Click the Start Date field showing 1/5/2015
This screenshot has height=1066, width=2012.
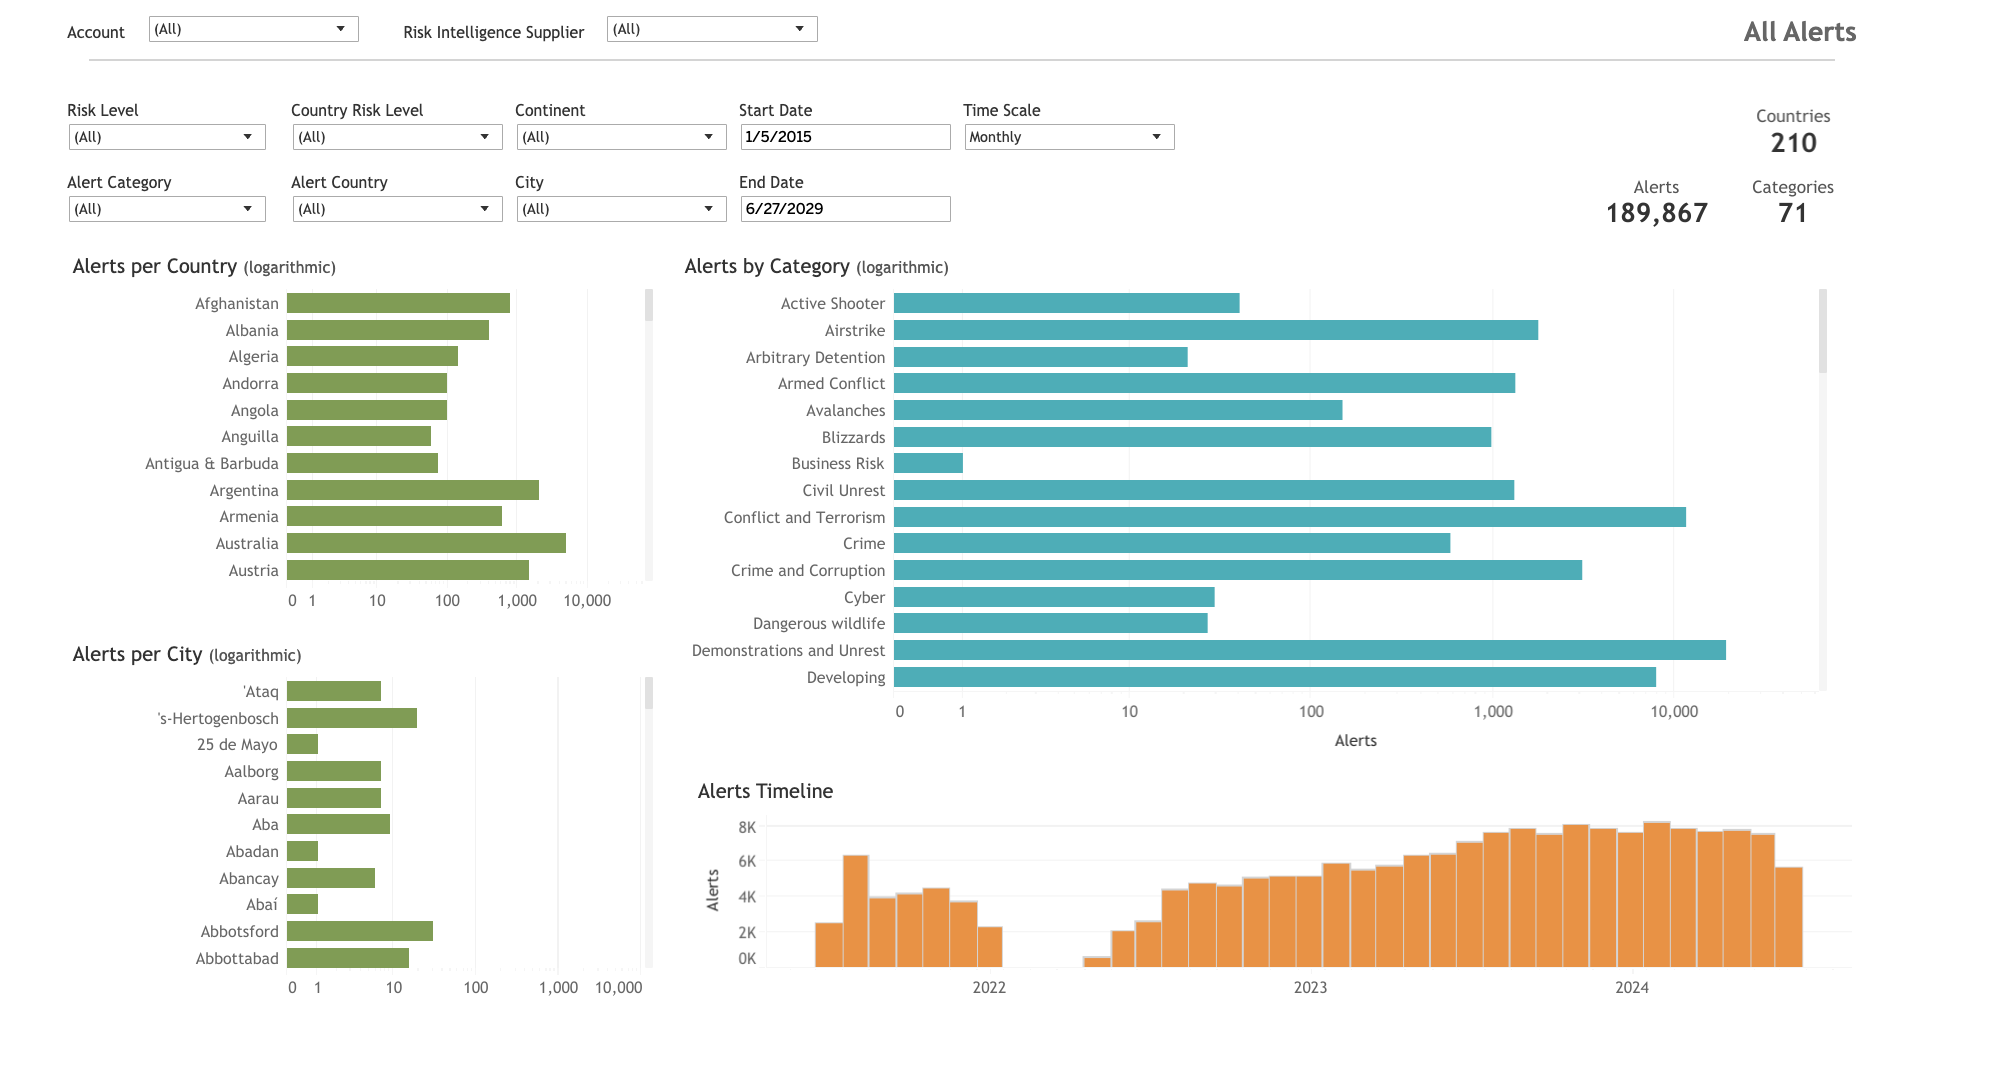coord(845,137)
